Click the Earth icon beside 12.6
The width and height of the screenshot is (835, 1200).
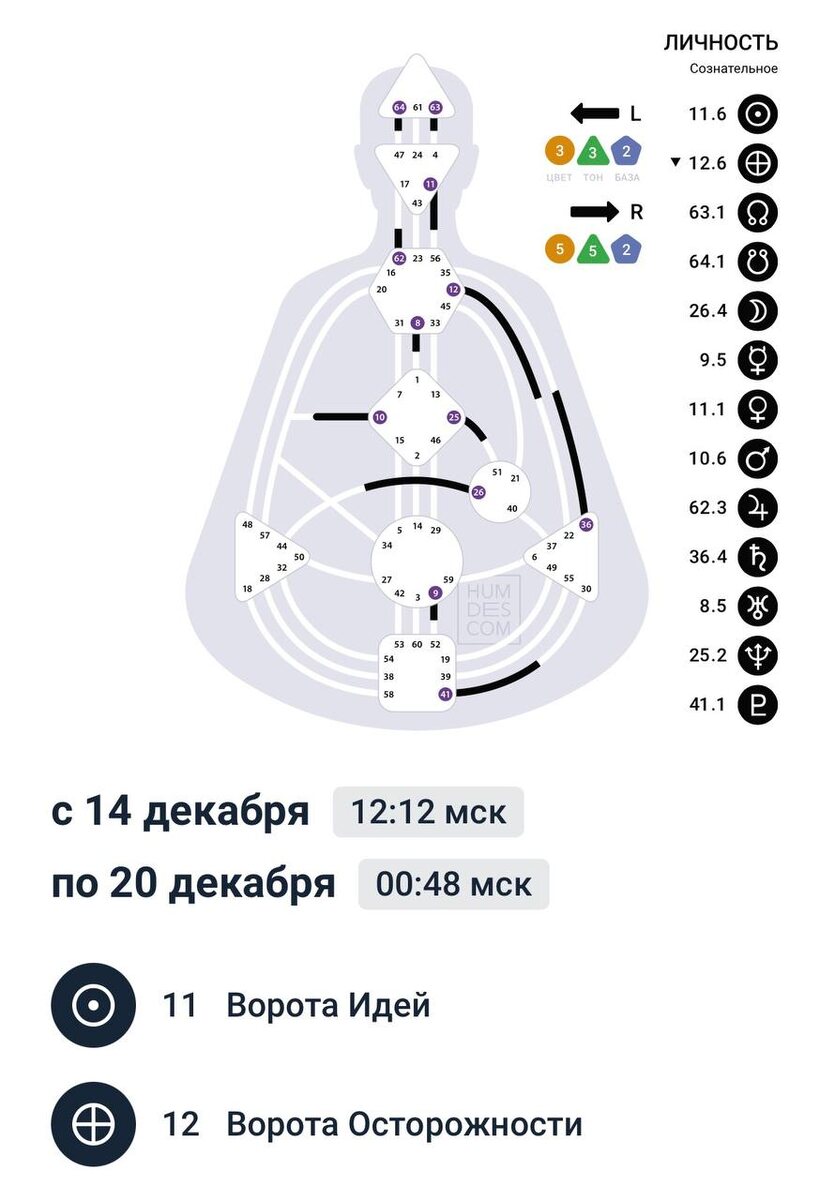757,164
